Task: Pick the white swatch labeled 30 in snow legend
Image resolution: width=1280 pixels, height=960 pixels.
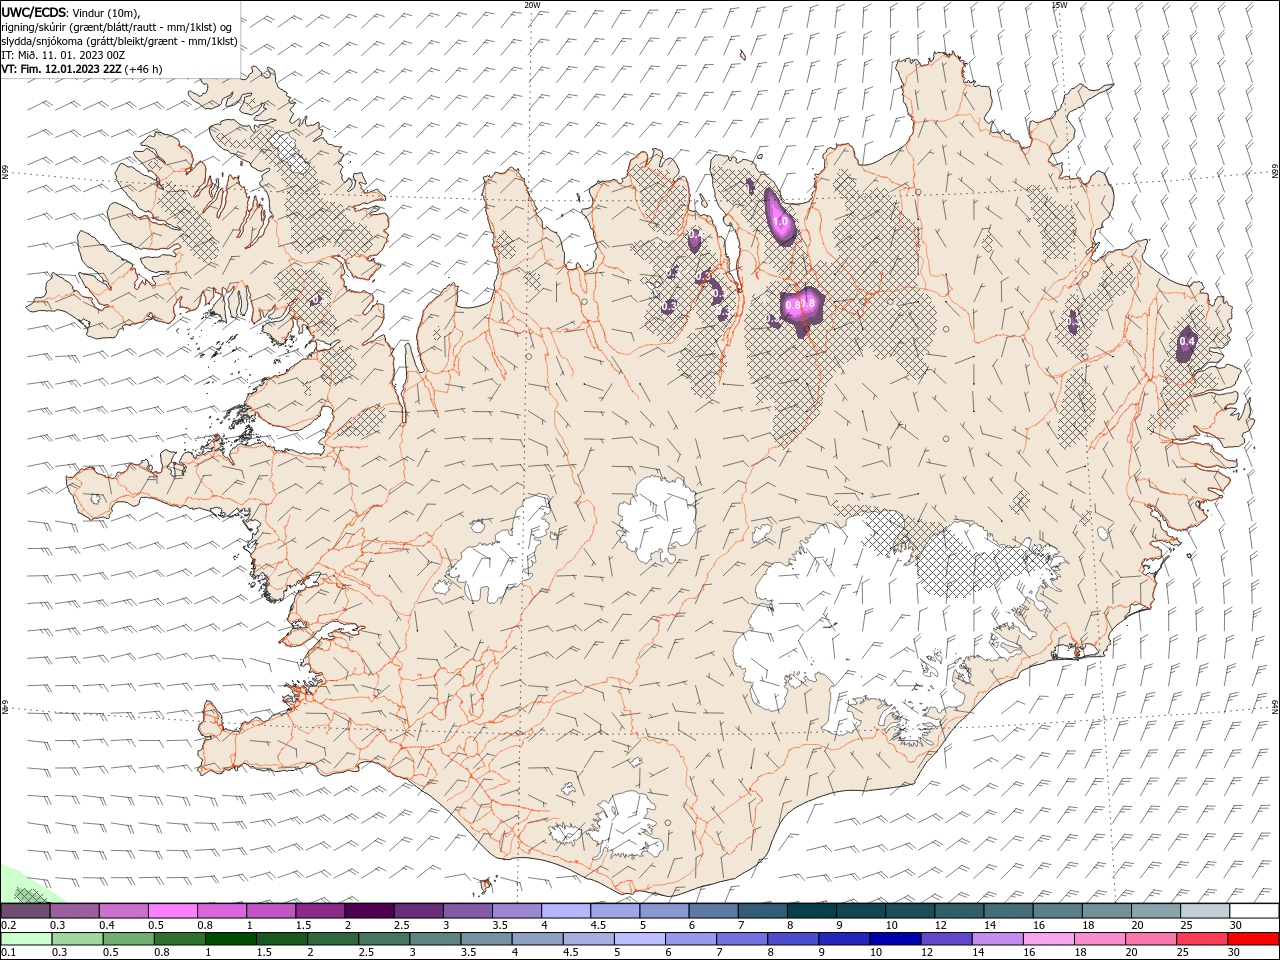Action: point(1254,911)
